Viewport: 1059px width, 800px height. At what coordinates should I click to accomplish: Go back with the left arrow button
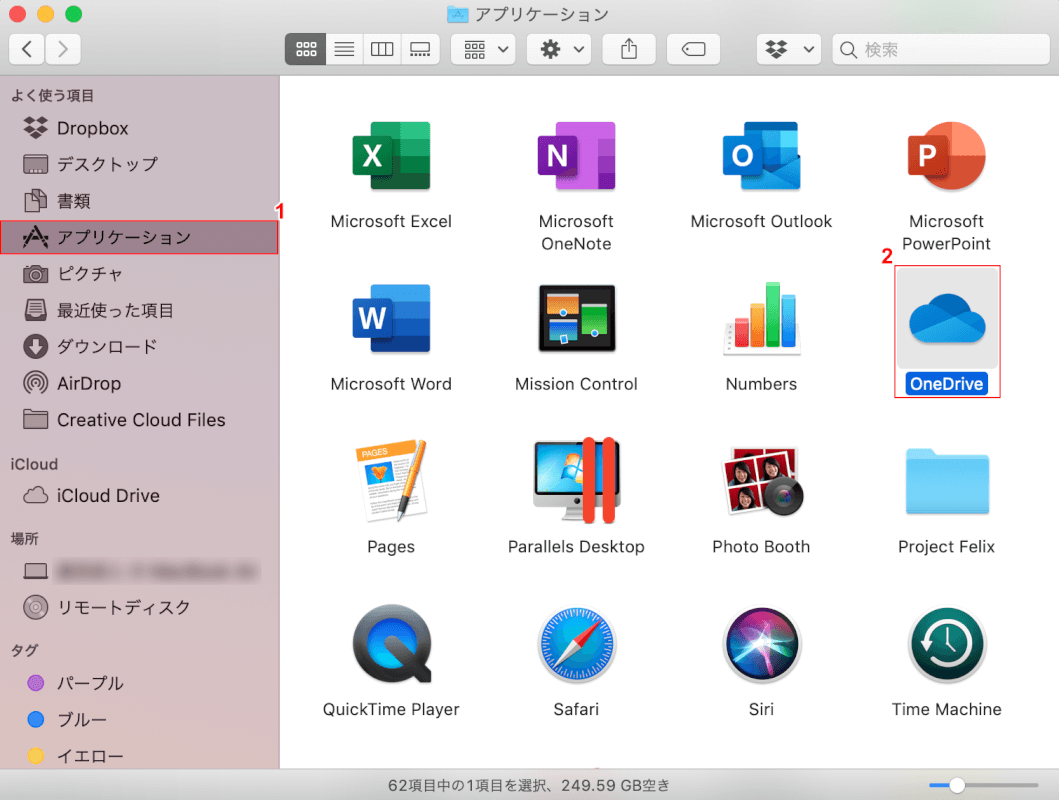(27, 49)
